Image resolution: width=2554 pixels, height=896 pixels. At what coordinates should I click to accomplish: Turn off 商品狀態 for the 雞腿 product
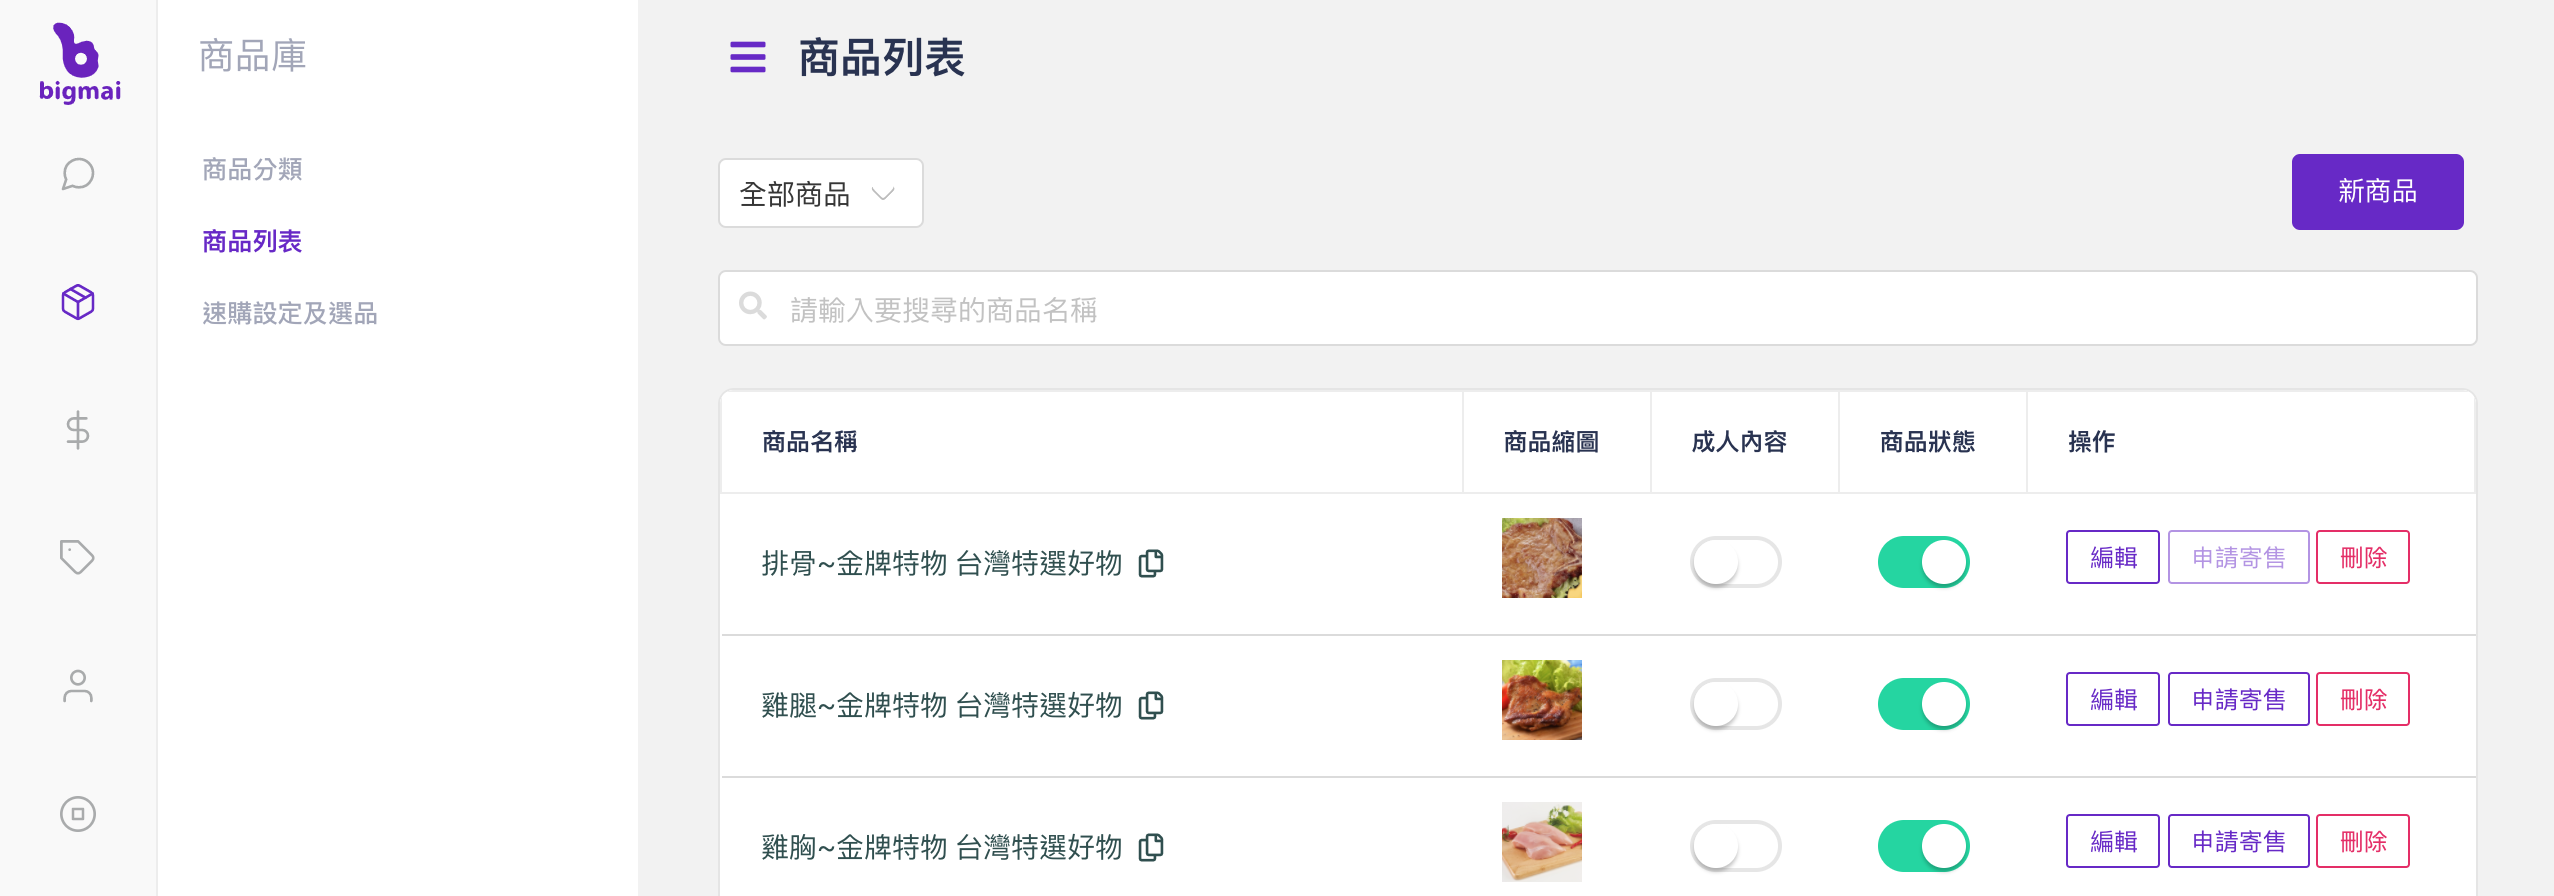(1923, 704)
